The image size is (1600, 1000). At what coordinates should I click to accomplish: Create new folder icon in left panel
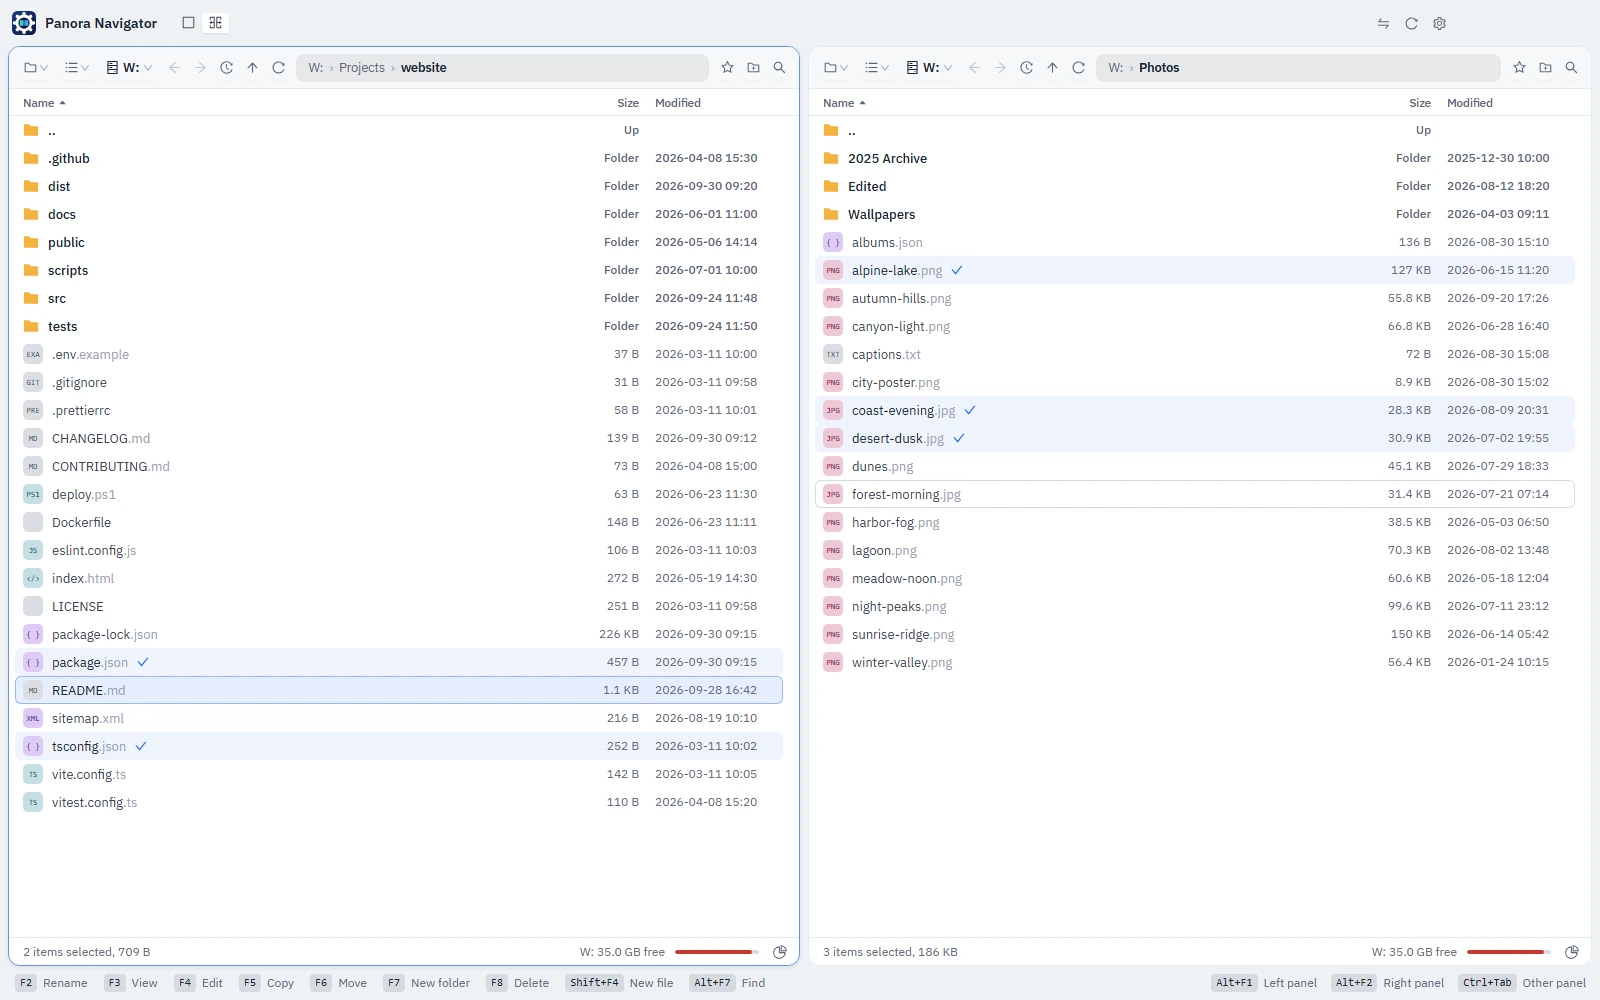753,68
